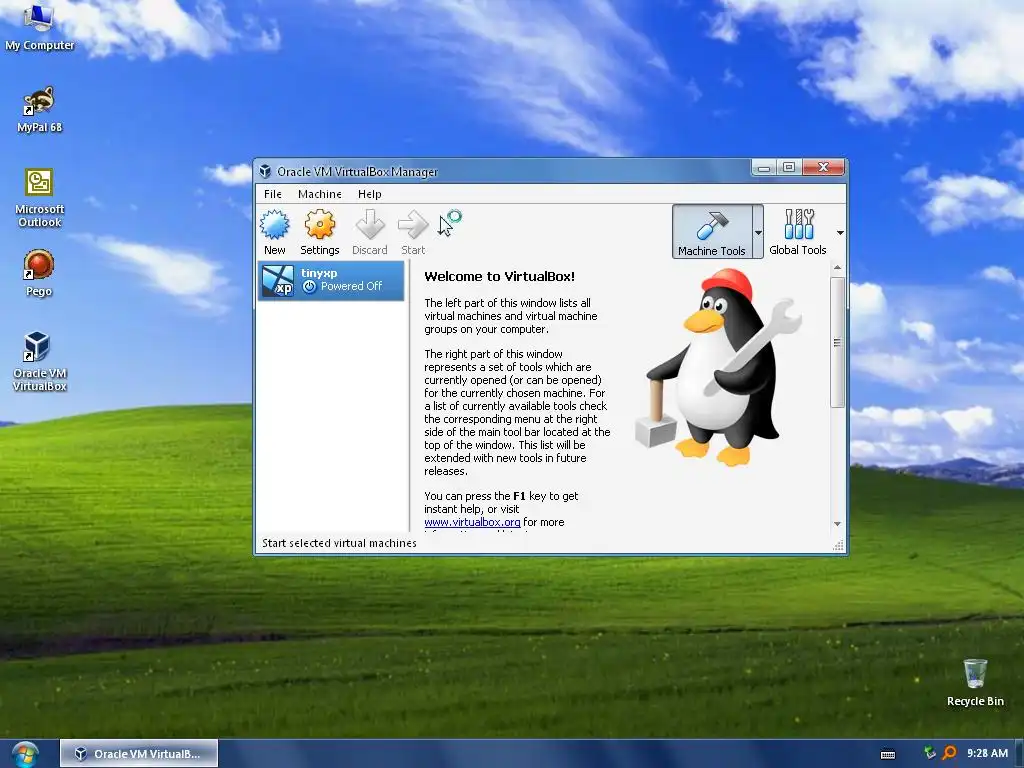Select the My Computer desktop icon
This screenshot has width=1024, height=768.
coord(39,27)
